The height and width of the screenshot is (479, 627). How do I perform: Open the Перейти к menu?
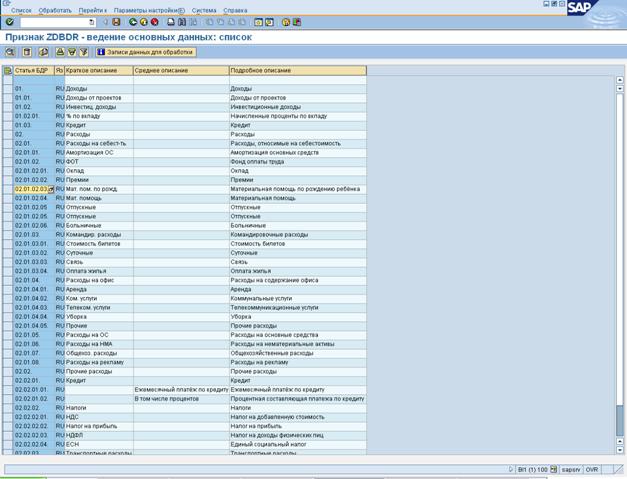click(94, 9)
